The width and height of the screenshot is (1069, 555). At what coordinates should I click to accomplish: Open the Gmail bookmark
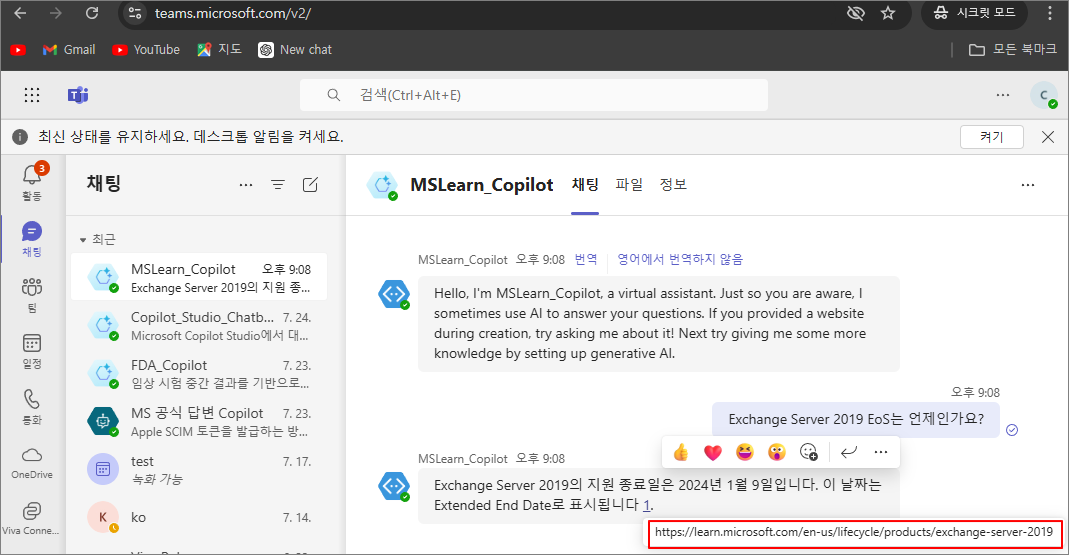click(69, 50)
